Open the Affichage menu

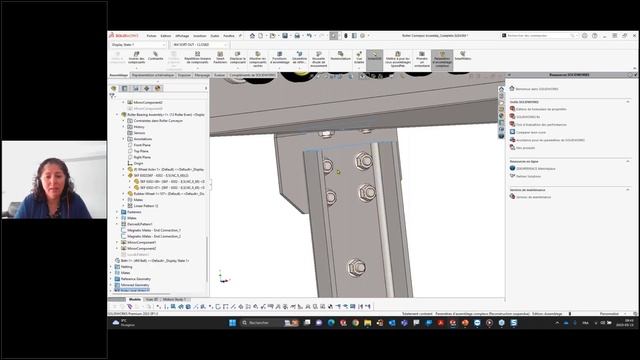[x=182, y=36]
